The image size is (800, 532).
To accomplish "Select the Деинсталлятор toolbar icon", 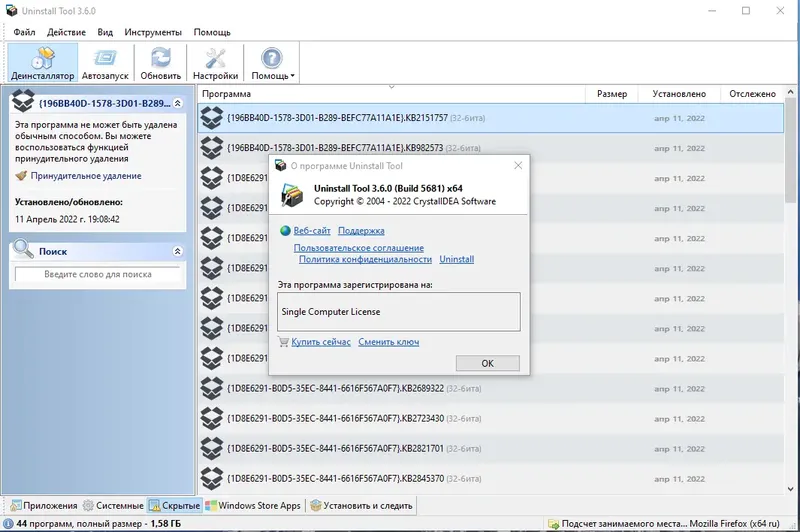I will point(43,63).
